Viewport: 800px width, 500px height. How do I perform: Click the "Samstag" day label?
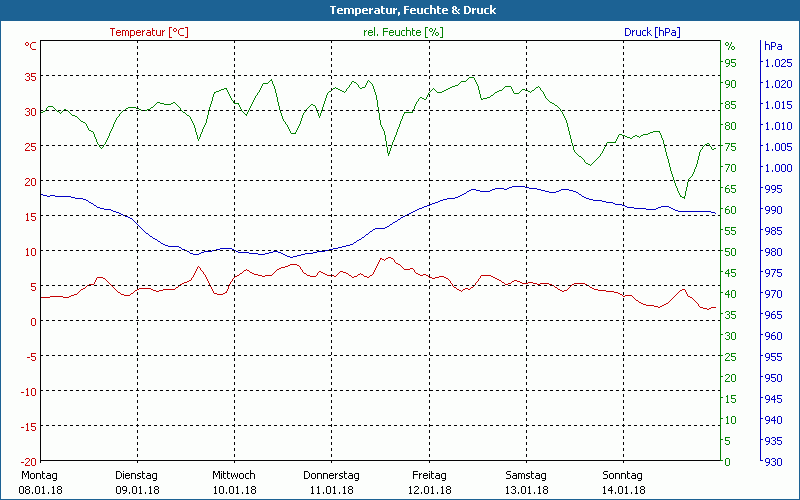[526, 476]
